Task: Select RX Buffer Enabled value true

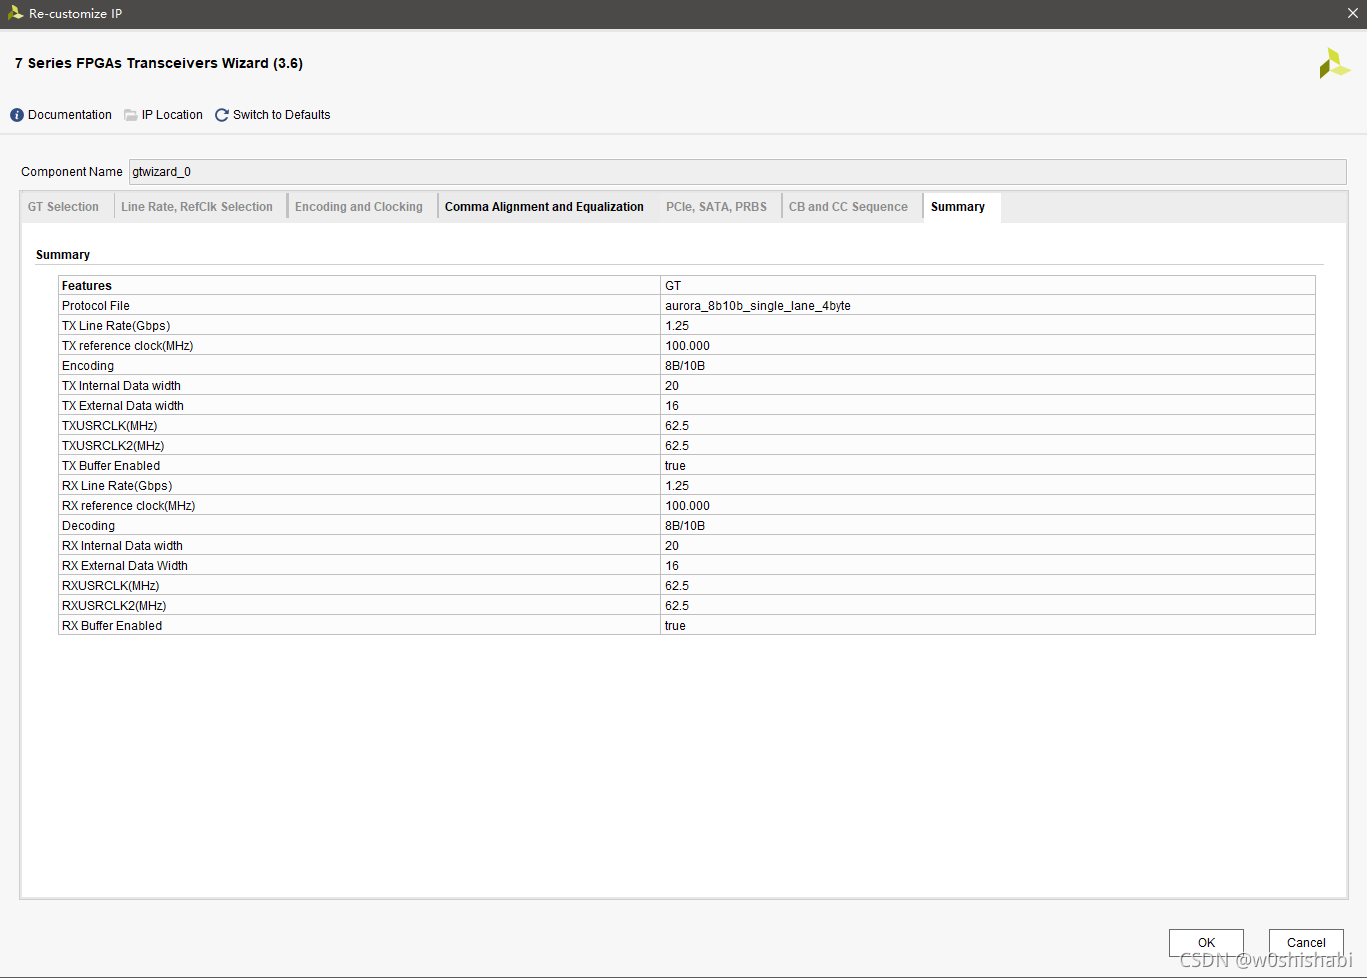Action: pyautogui.click(x=675, y=626)
